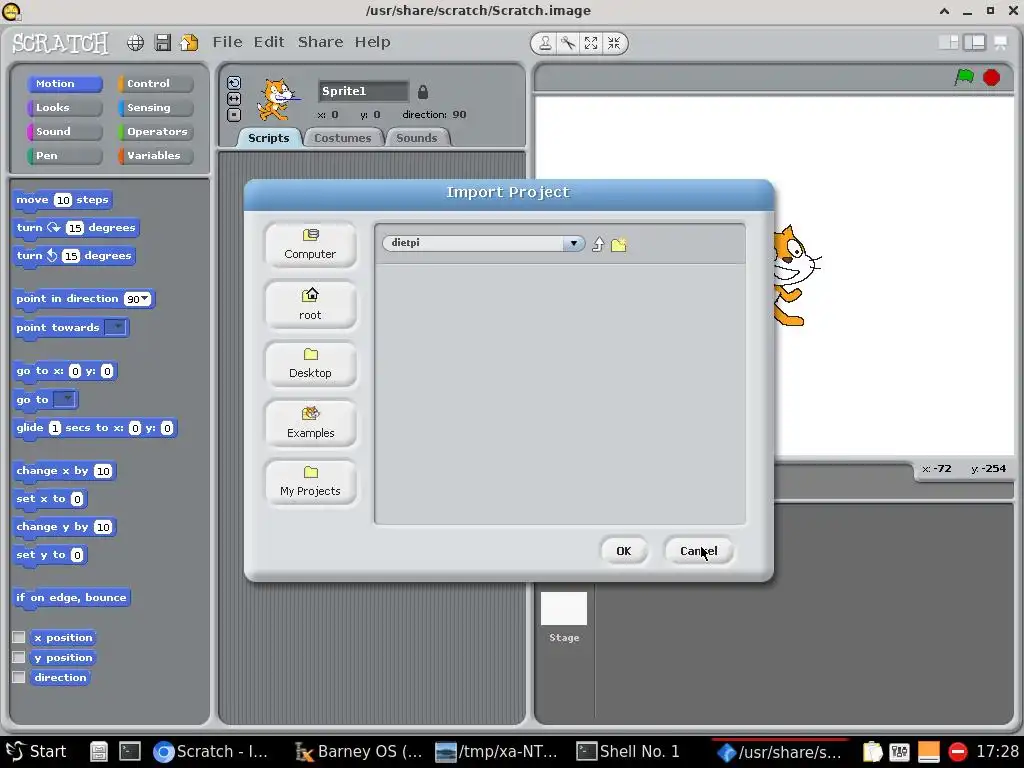Click the save project floppy icon

point(163,43)
